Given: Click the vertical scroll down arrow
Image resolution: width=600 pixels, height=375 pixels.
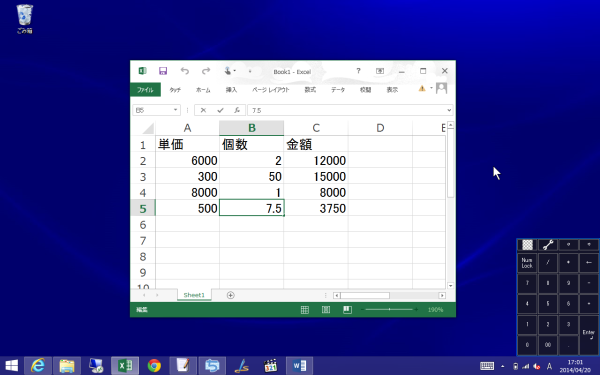Looking at the screenshot, I should 450,286.
